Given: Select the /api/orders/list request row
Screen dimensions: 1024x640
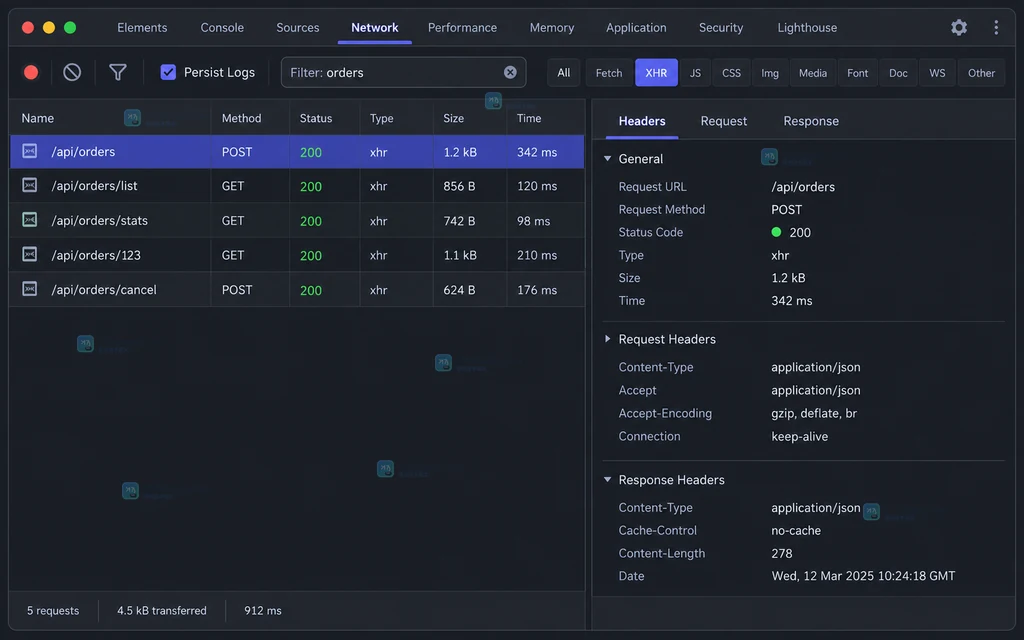Looking at the screenshot, I should click(297, 185).
